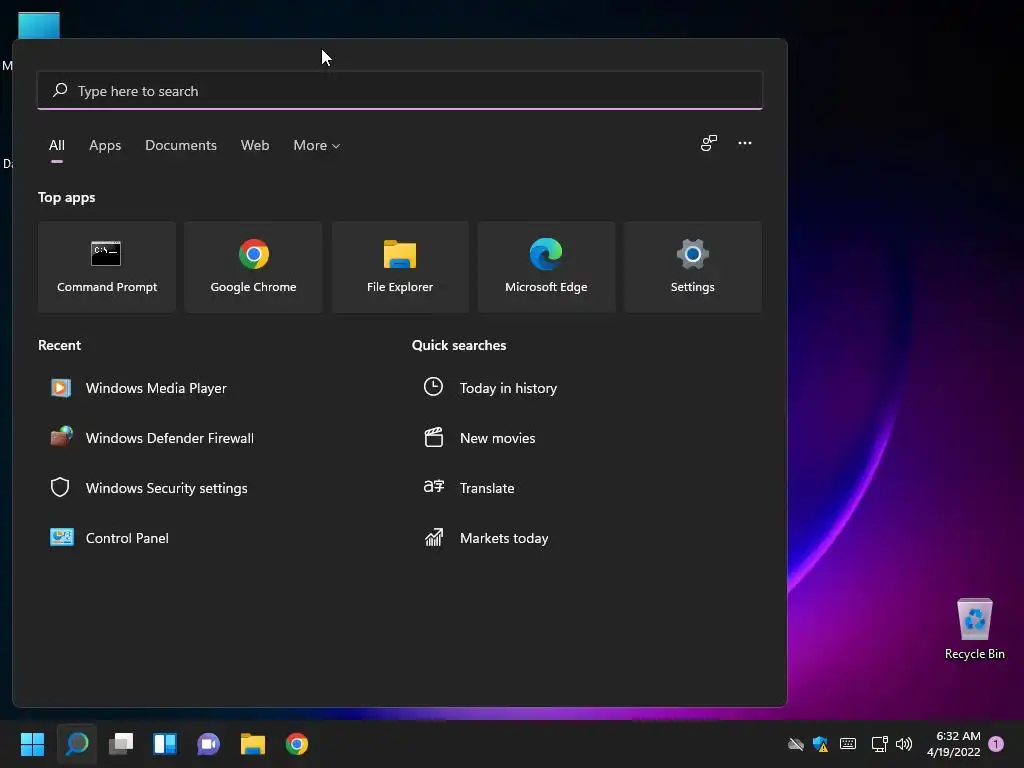Viewport: 1024px width, 768px height.
Task: Click the touch keyboard tray icon
Action: click(x=848, y=744)
